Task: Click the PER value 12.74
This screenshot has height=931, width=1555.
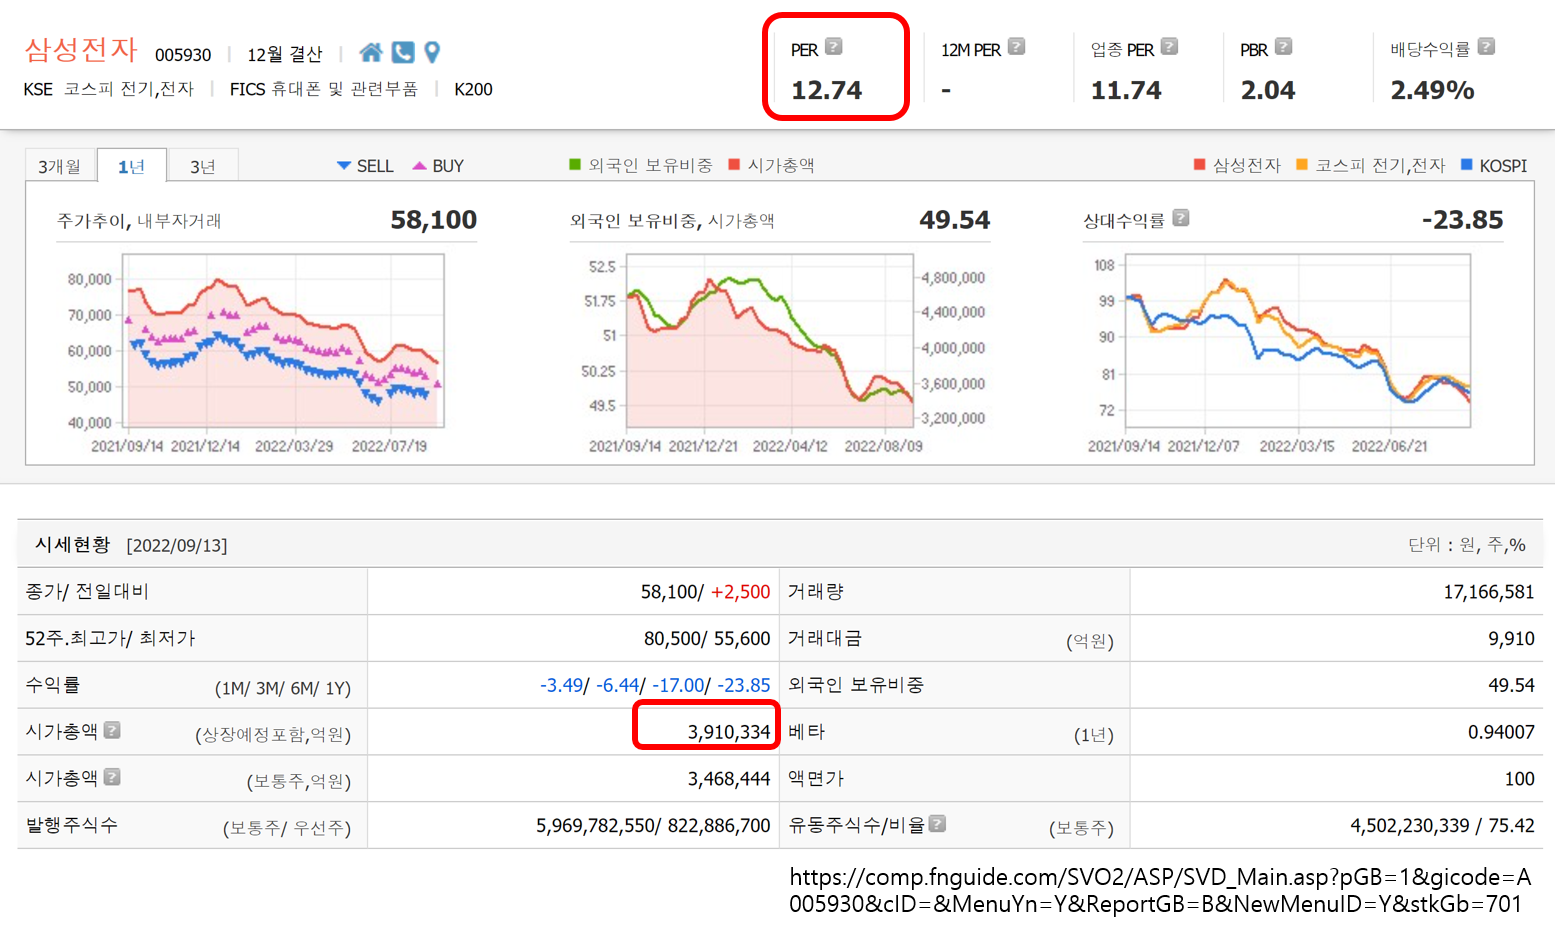Action: [x=826, y=90]
